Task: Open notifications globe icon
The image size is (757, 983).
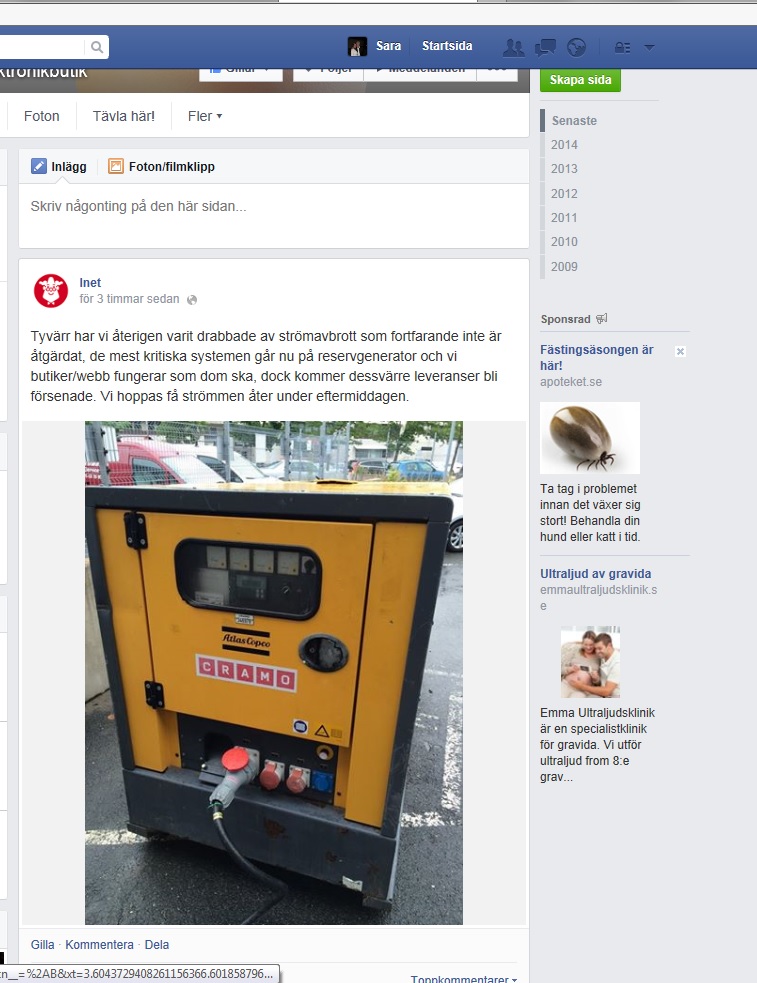Action: (x=576, y=47)
